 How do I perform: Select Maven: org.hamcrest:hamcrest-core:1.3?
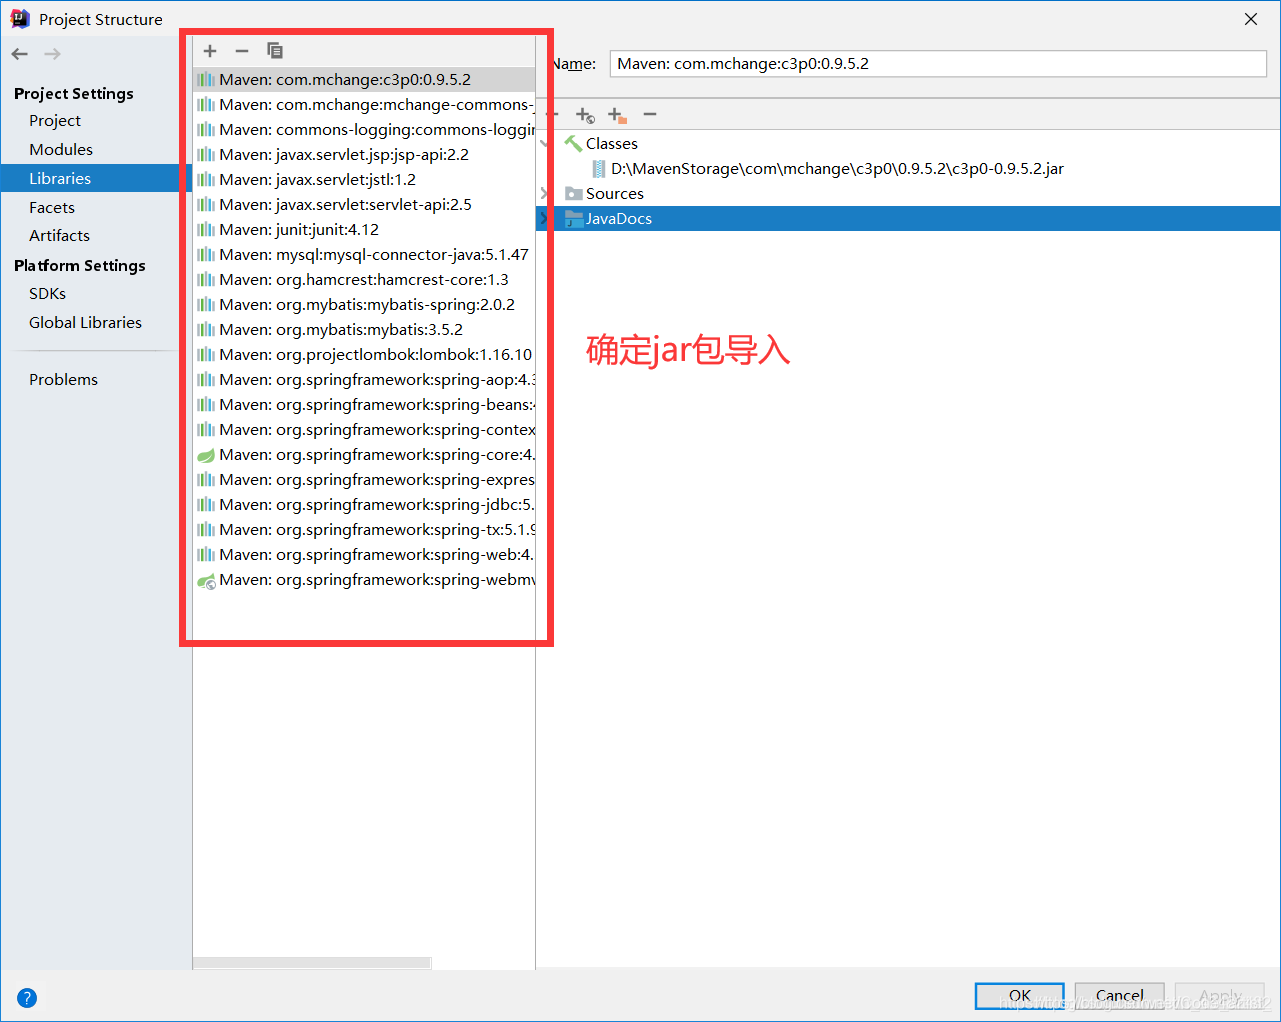[x=364, y=280]
